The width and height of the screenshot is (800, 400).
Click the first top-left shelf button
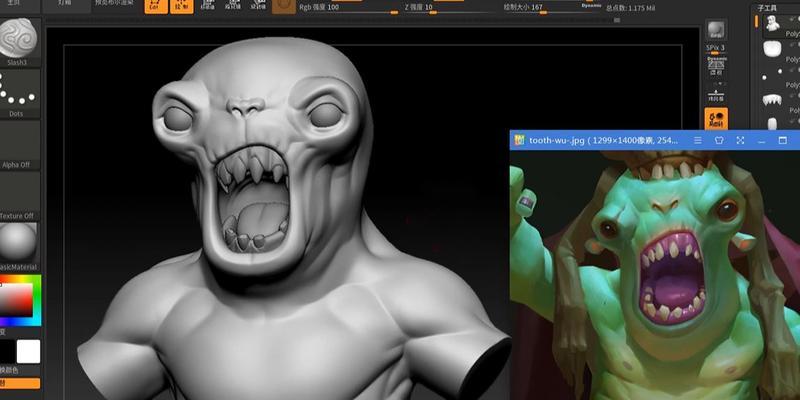(20, 5)
